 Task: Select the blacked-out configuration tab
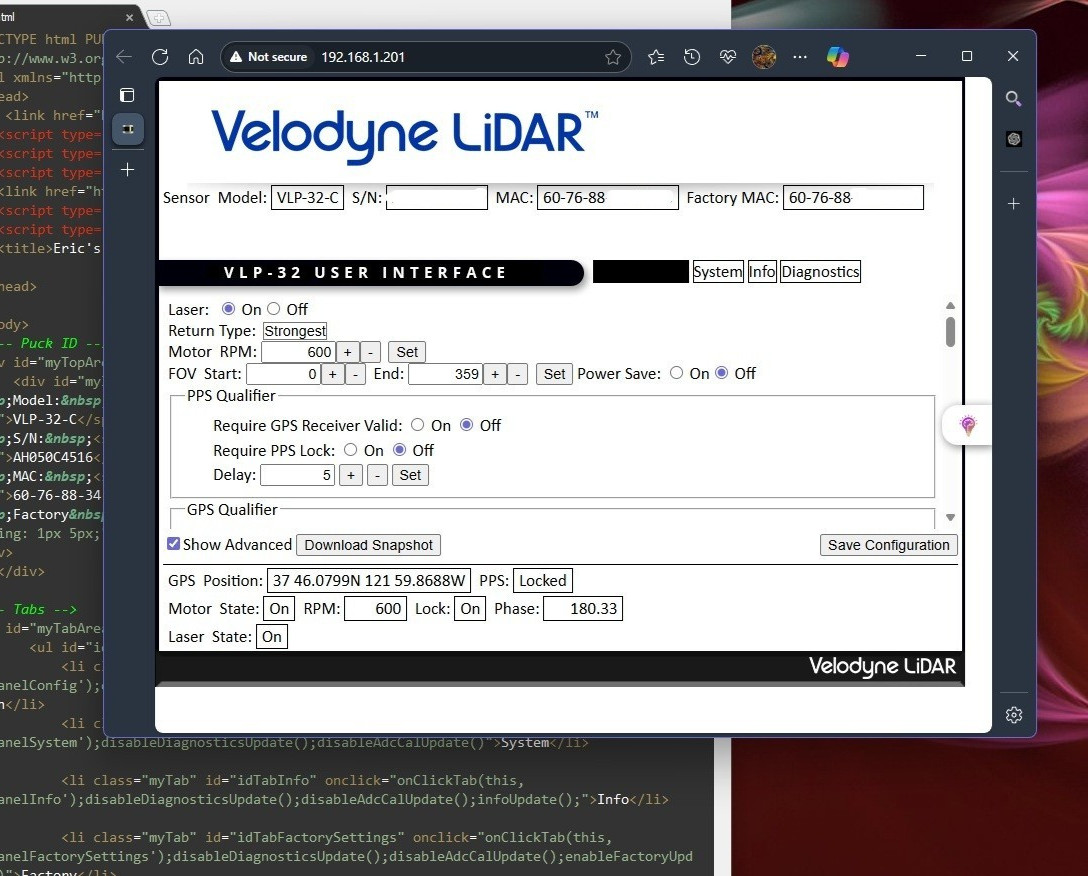[x=641, y=271]
